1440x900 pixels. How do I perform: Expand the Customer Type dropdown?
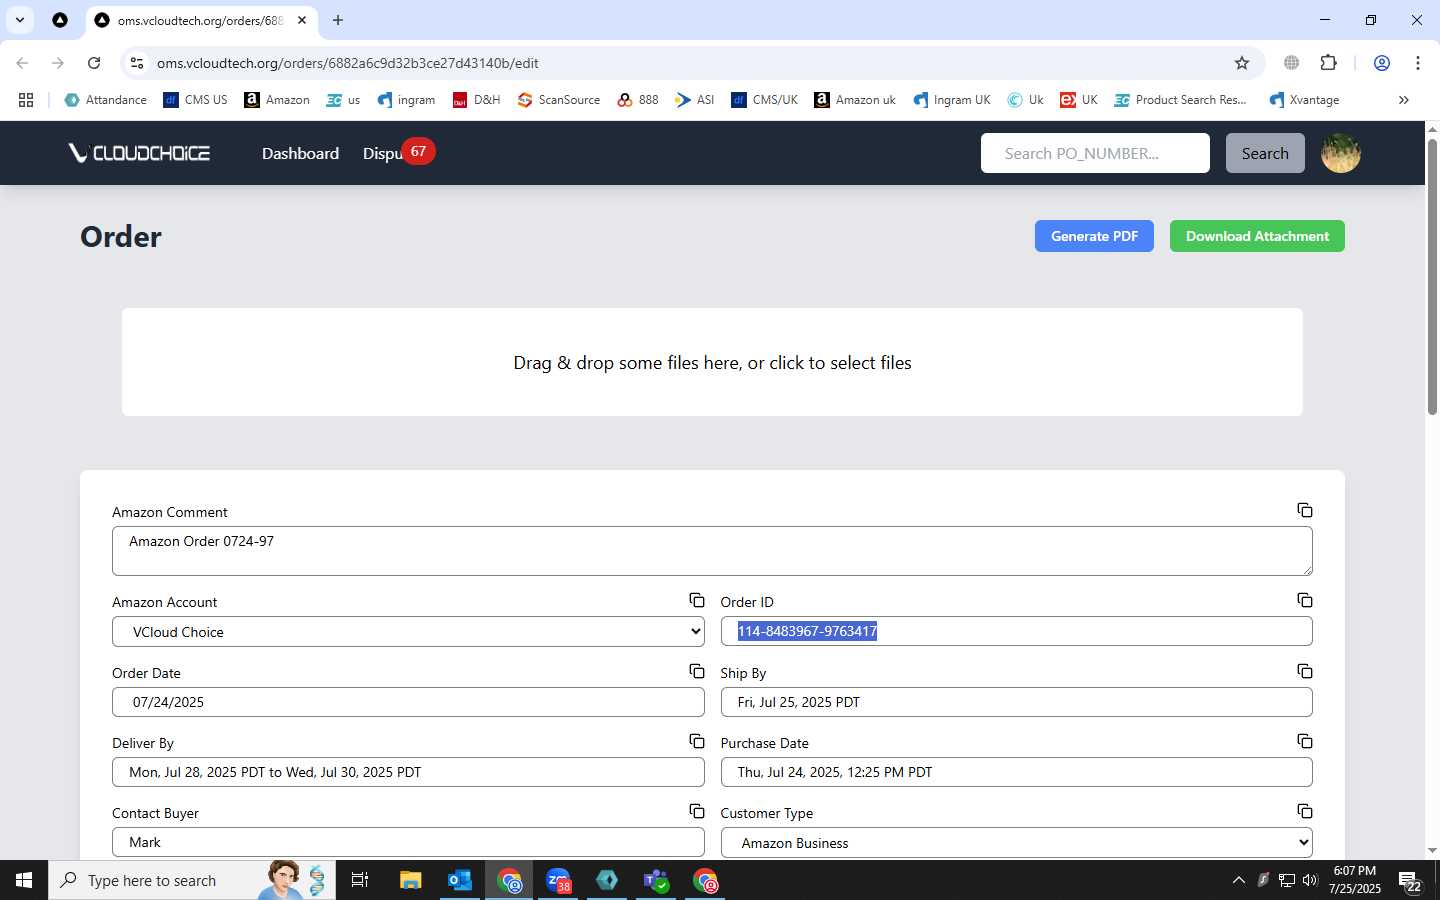[x=1016, y=843]
